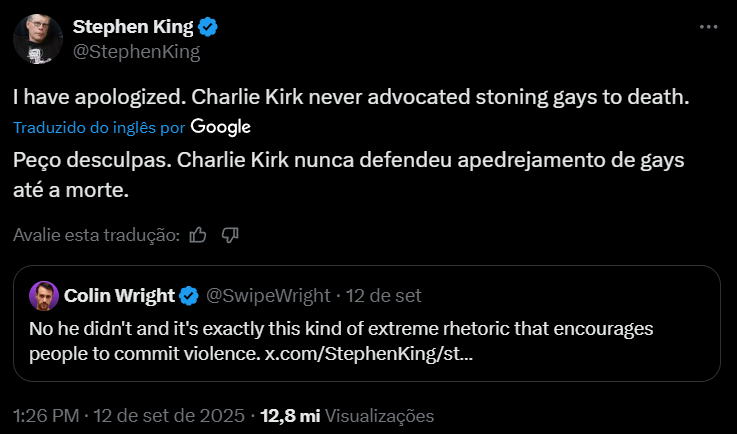The image size is (737, 434).
Task: Click the original English tweet text
Action: point(350,98)
